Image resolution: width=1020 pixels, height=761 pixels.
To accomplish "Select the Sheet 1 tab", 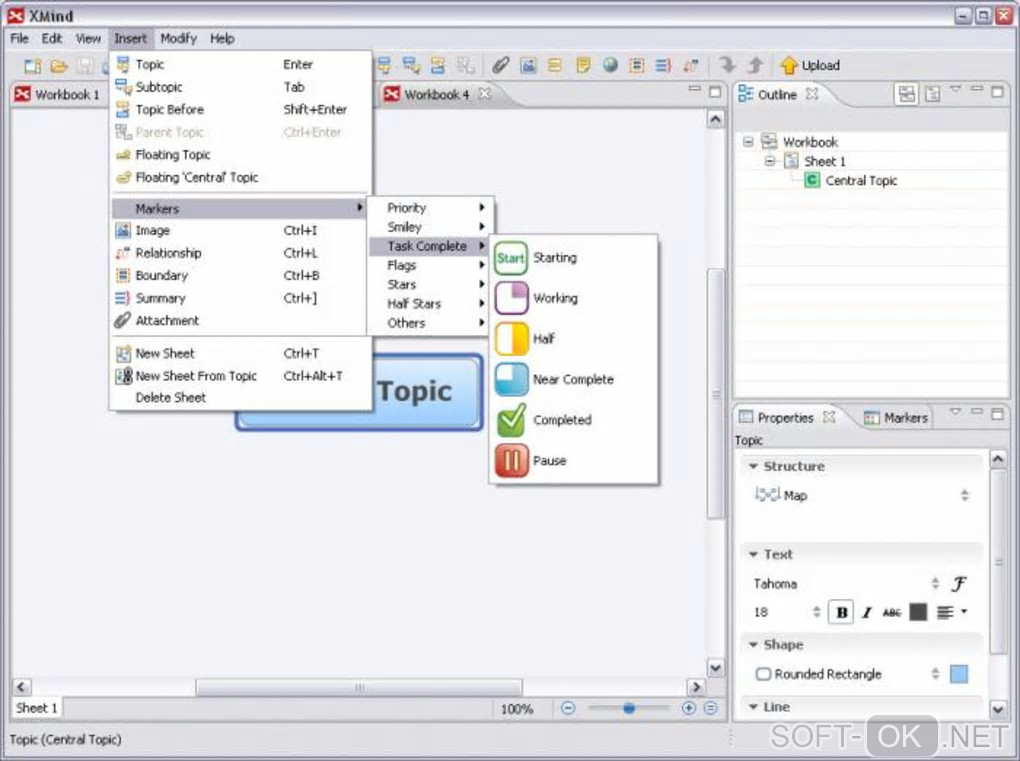I will click(36, 708).
